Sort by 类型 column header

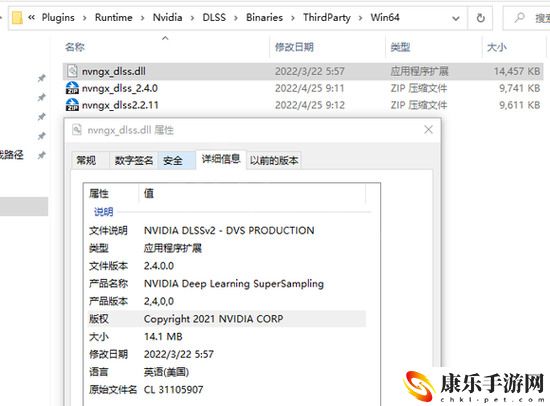click(x=401, y=47)
